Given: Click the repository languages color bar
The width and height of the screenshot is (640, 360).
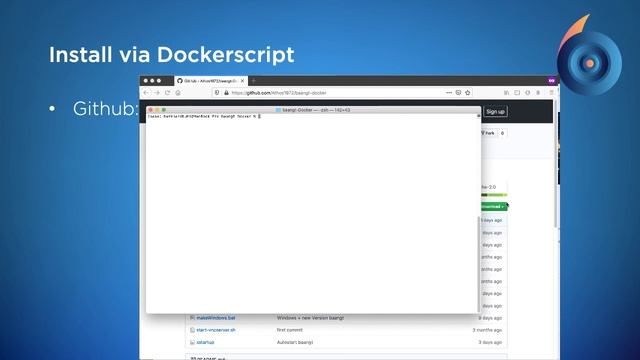Looking at the screenshot, I should pyautogui.click(x=494, y=195).
